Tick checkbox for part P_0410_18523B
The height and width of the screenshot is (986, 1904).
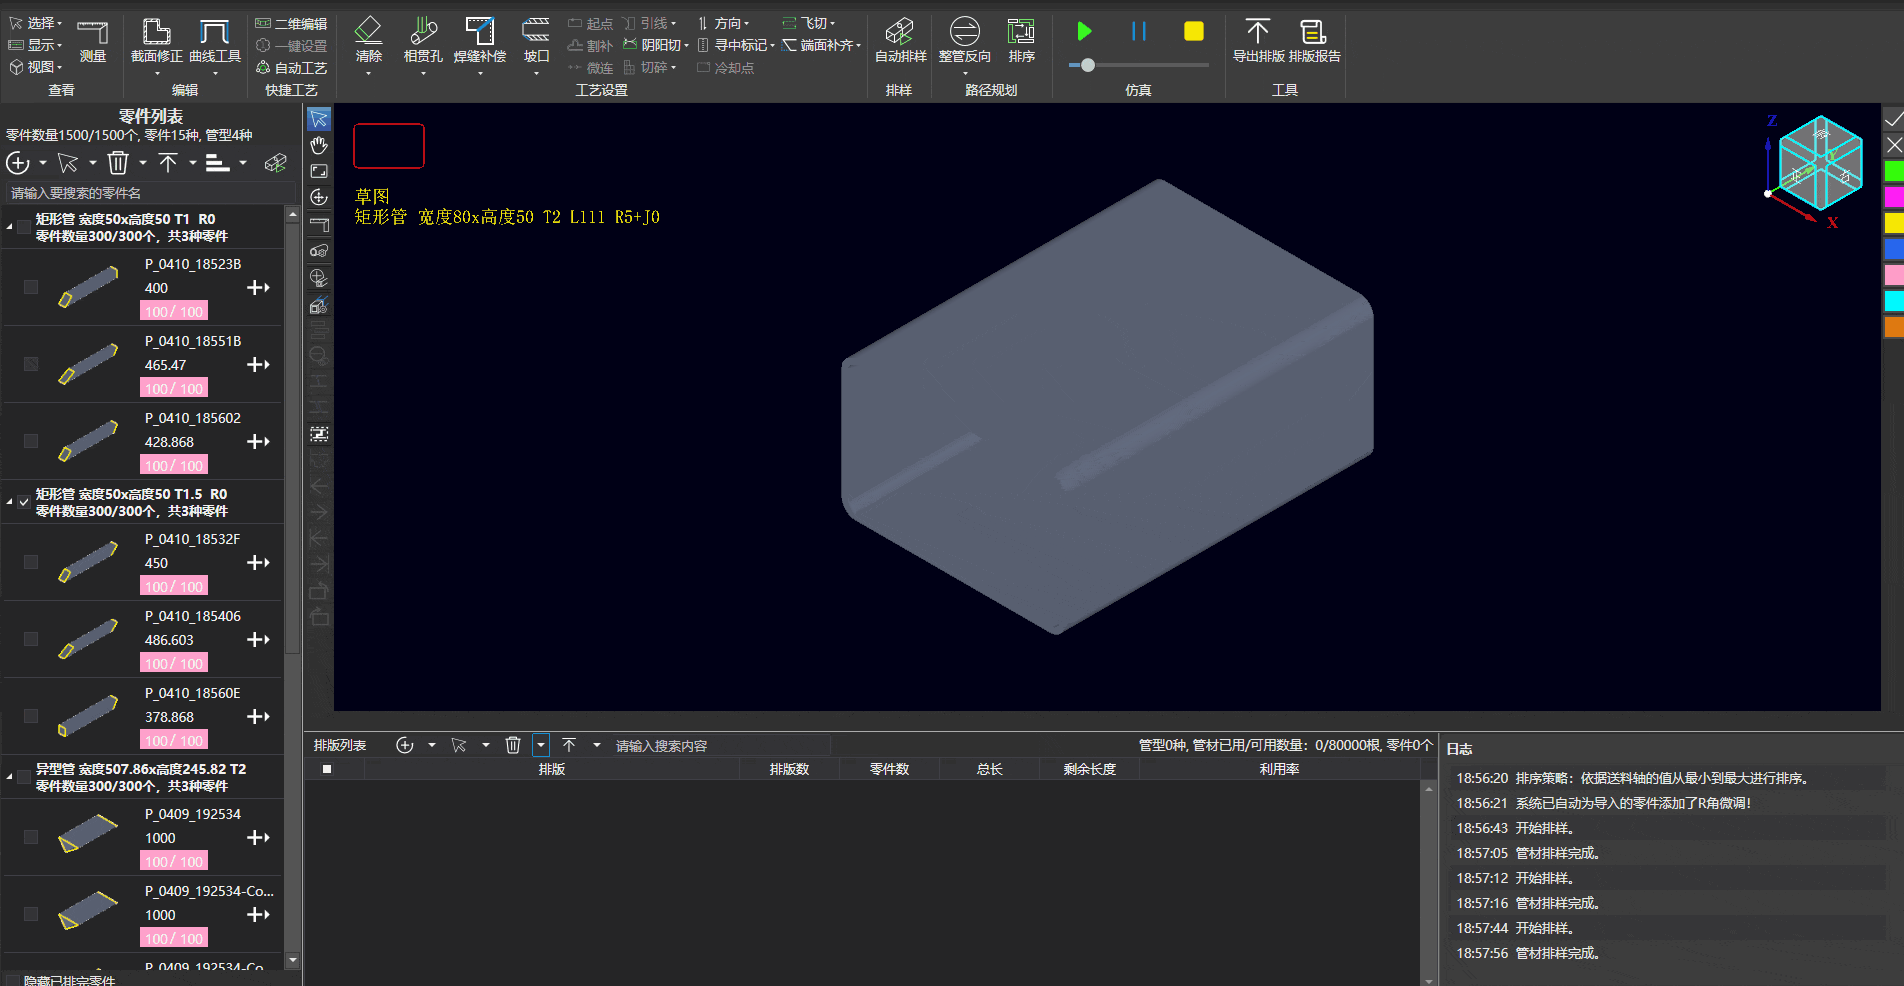(x=31, y=287)
